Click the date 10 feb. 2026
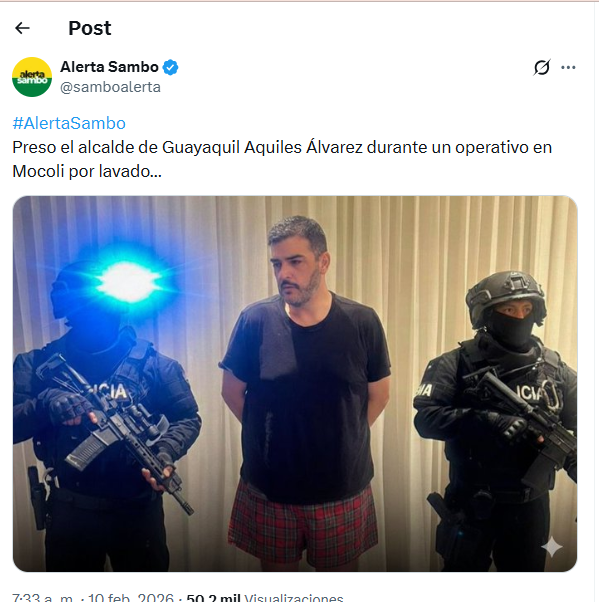 click(131, 597)
